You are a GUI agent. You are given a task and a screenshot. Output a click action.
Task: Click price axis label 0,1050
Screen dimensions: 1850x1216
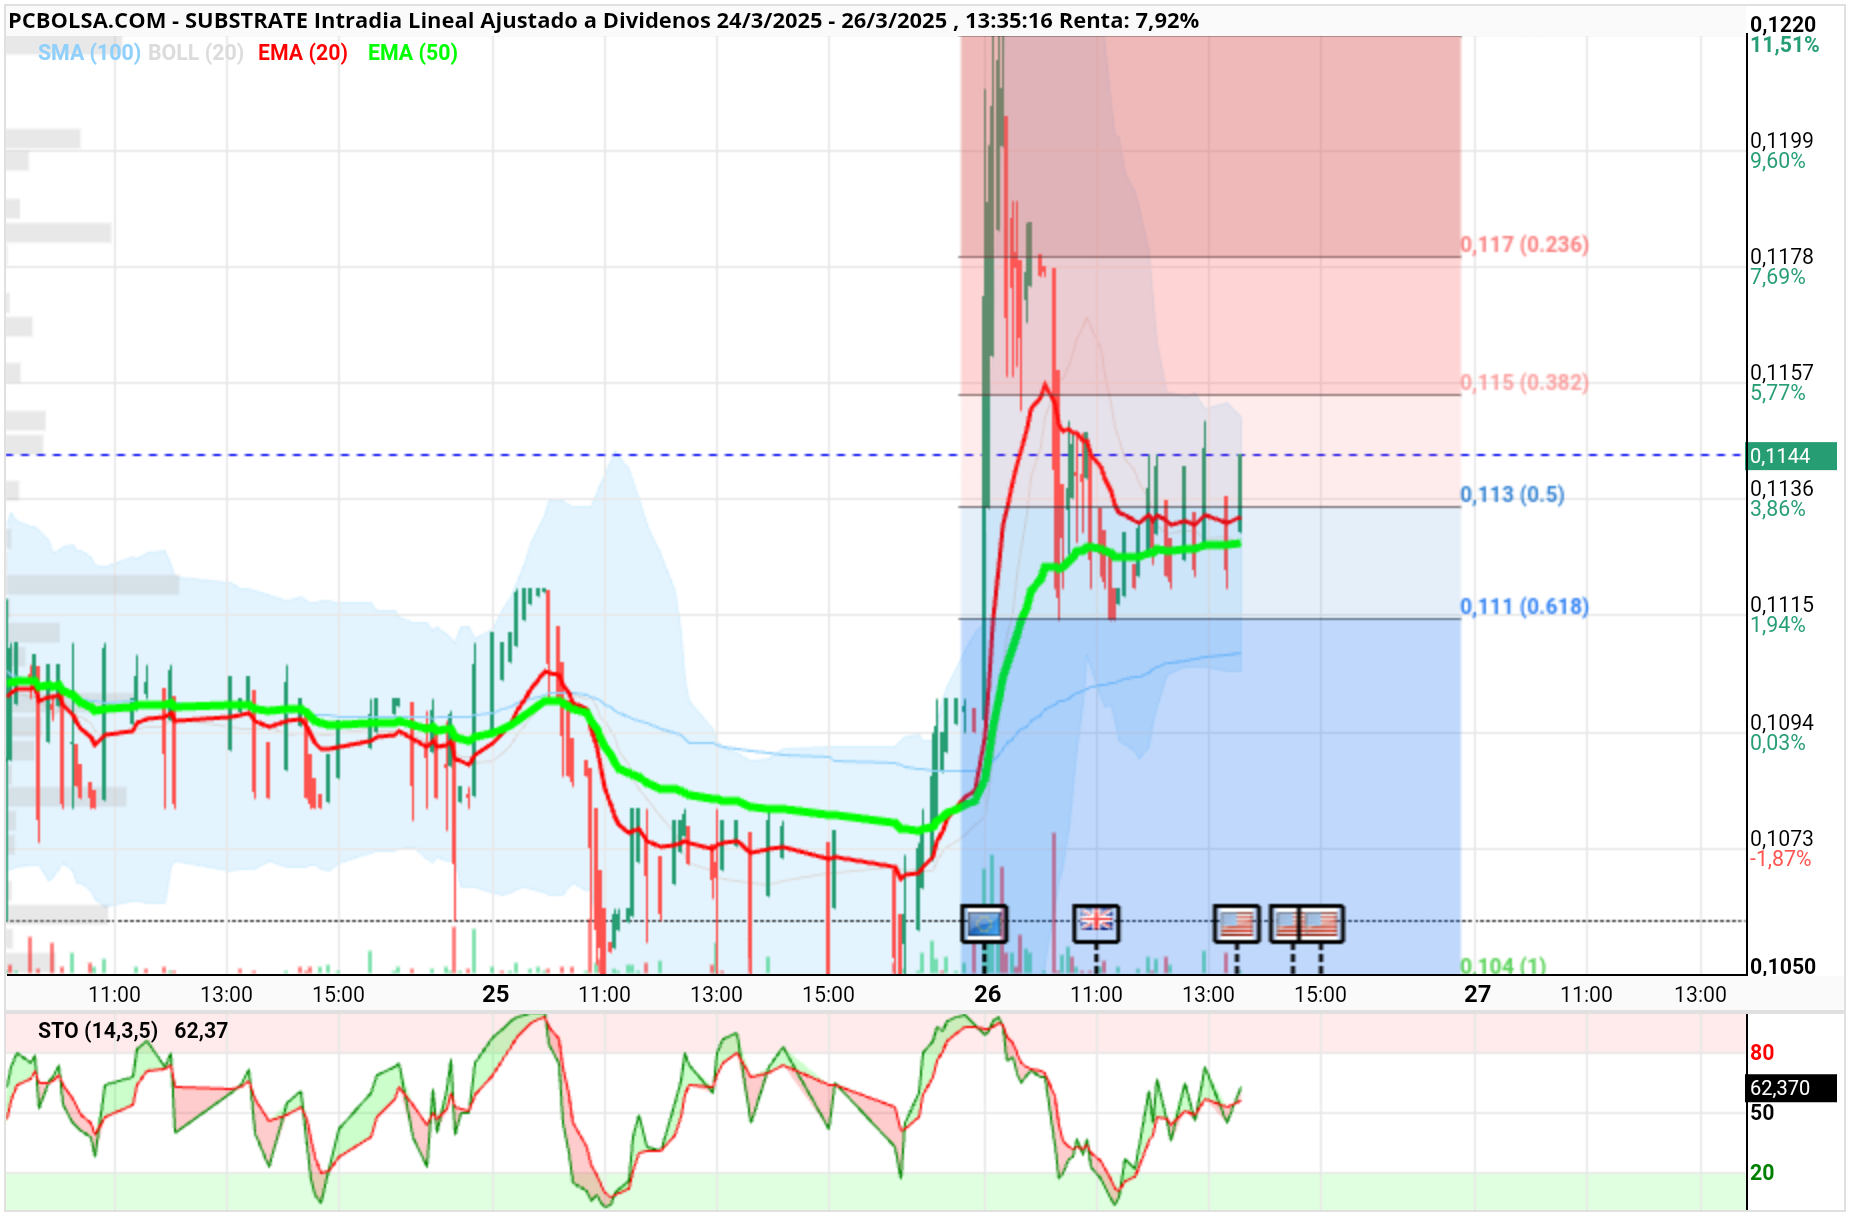coord(1783,966)
